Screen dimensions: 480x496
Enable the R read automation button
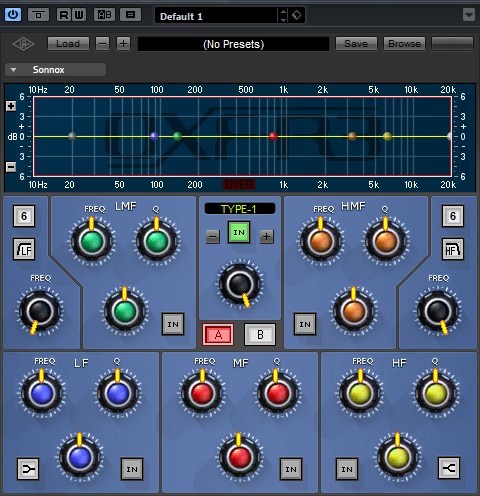click(63, 15)
